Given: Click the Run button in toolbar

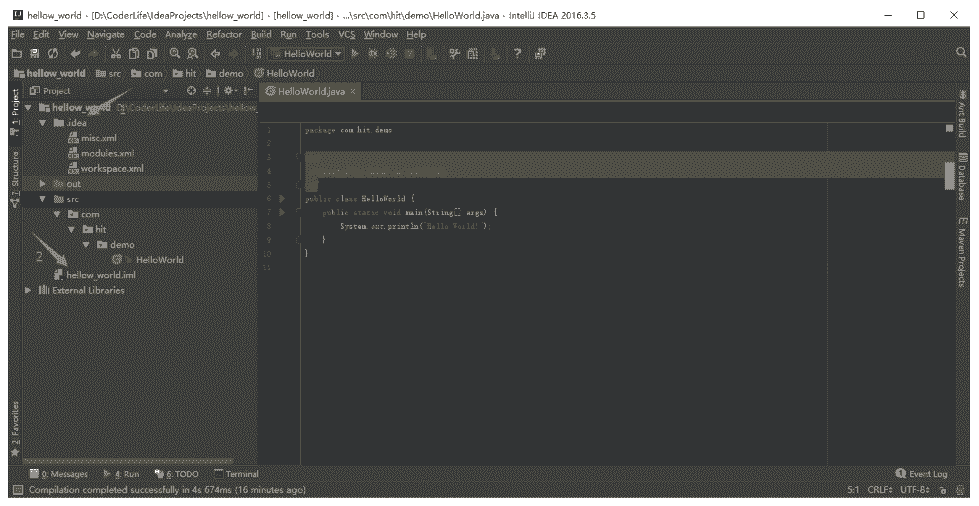Looking at the screenshot, I should (x=355, y=53).
